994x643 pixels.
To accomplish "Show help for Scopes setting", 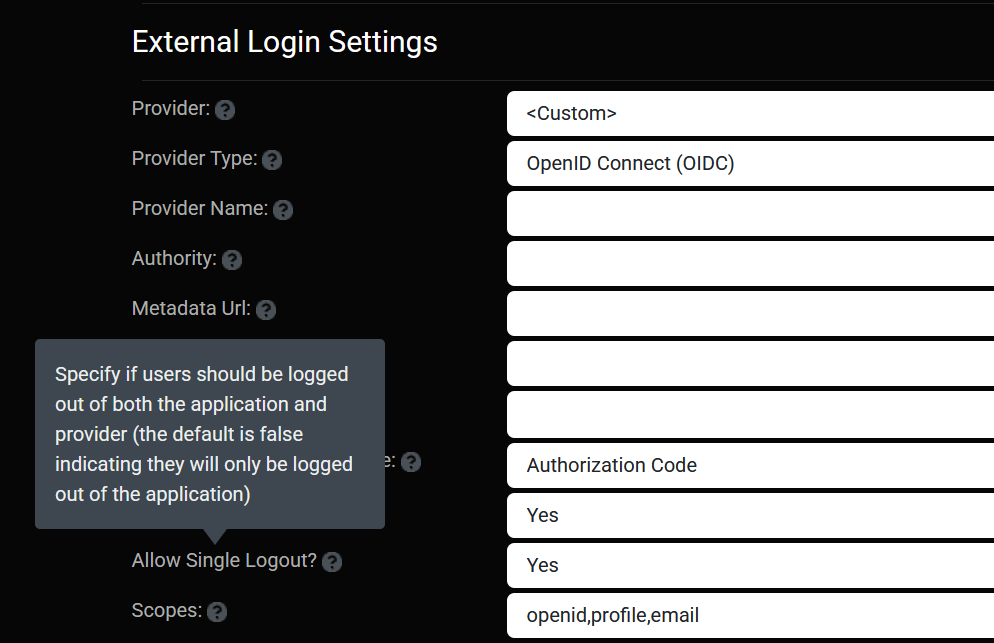I will [217, 612].
